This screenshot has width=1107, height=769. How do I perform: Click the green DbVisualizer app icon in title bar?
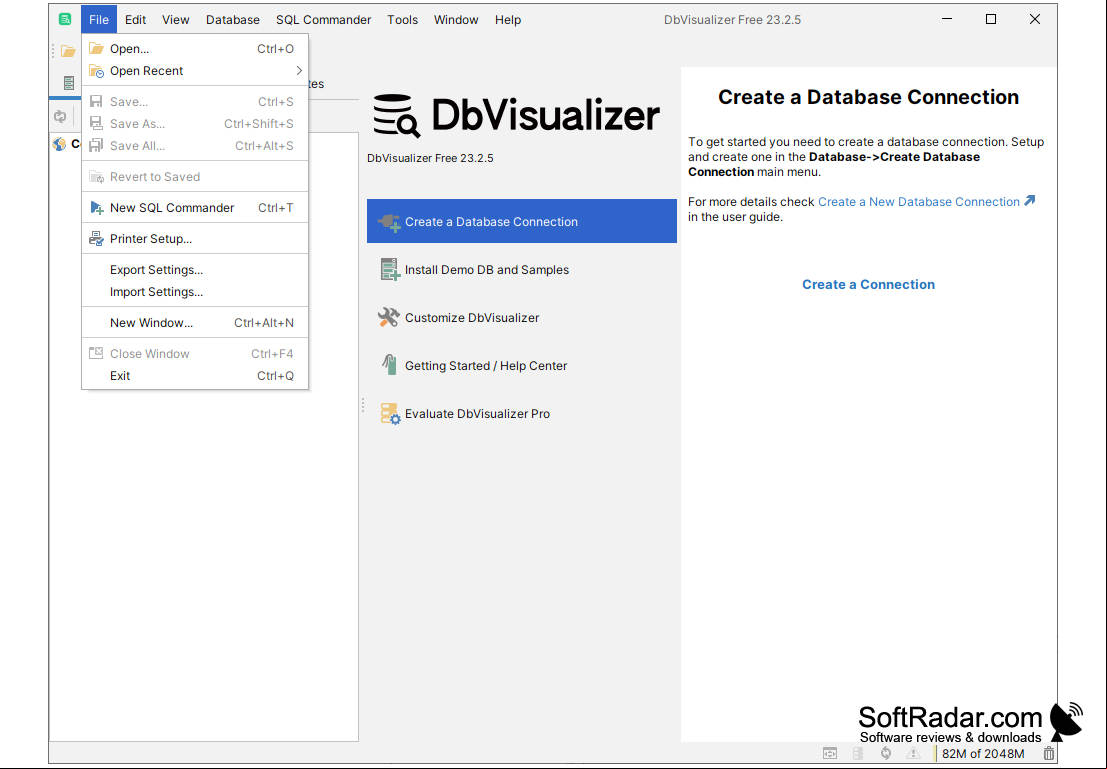(65, 19)
